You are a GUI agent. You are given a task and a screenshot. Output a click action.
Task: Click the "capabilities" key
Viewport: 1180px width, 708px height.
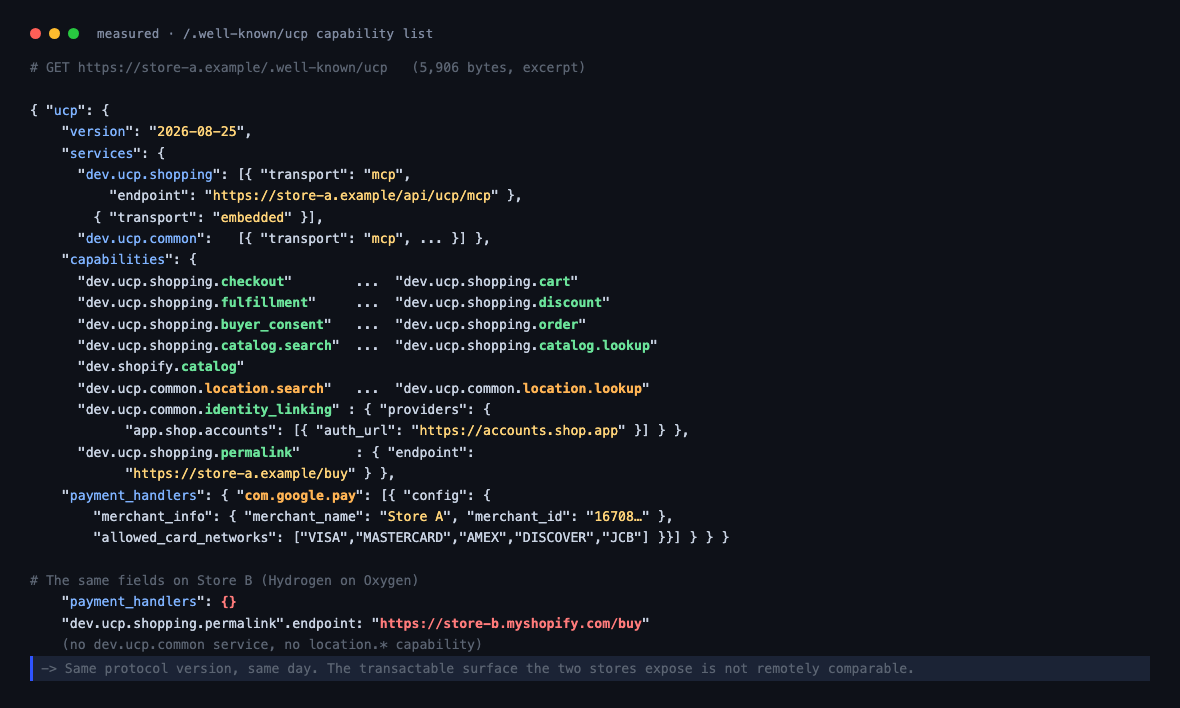117,260
